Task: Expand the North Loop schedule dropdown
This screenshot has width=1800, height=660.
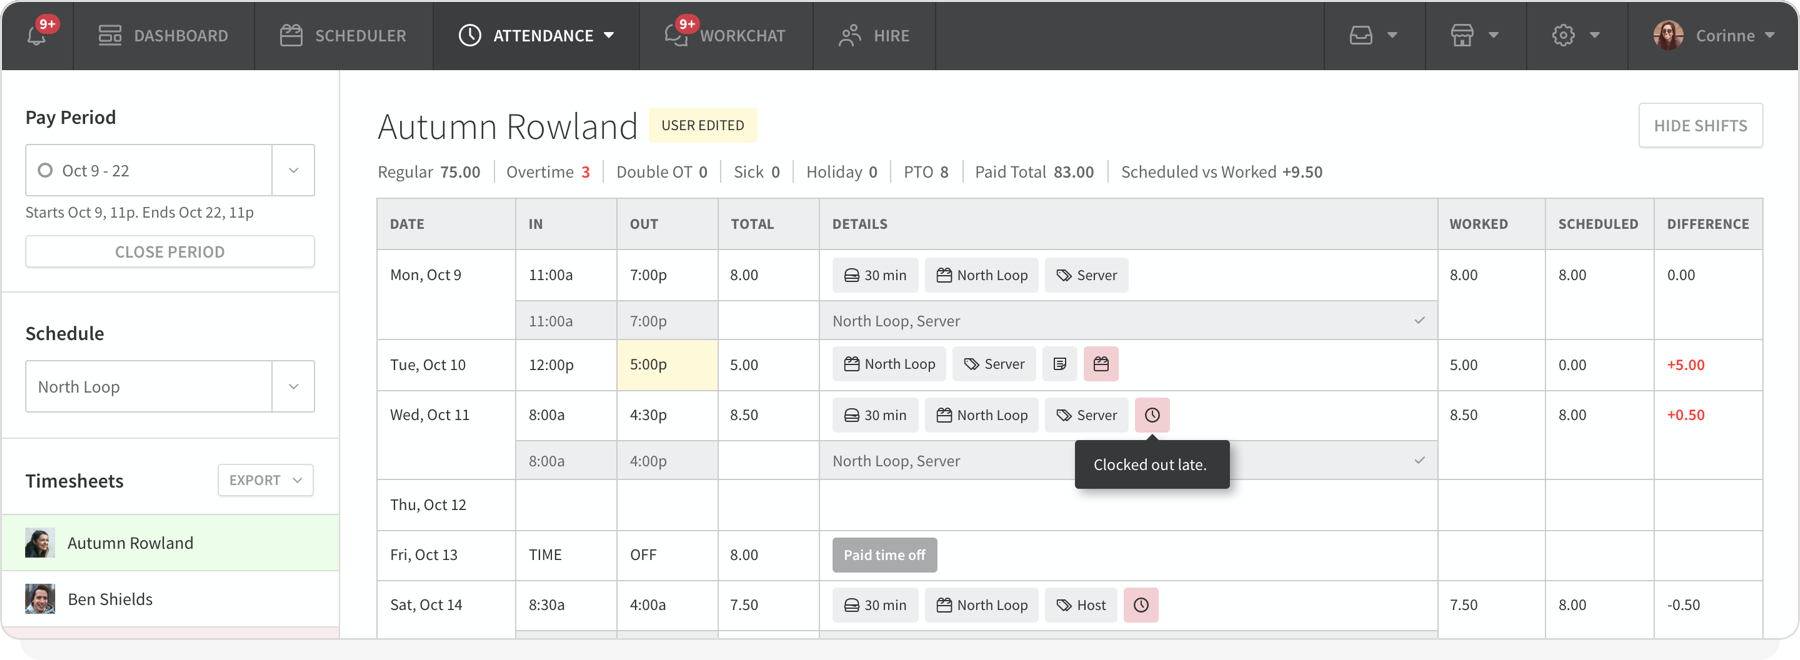Action: pyautogui.click(x=293, y=387)
